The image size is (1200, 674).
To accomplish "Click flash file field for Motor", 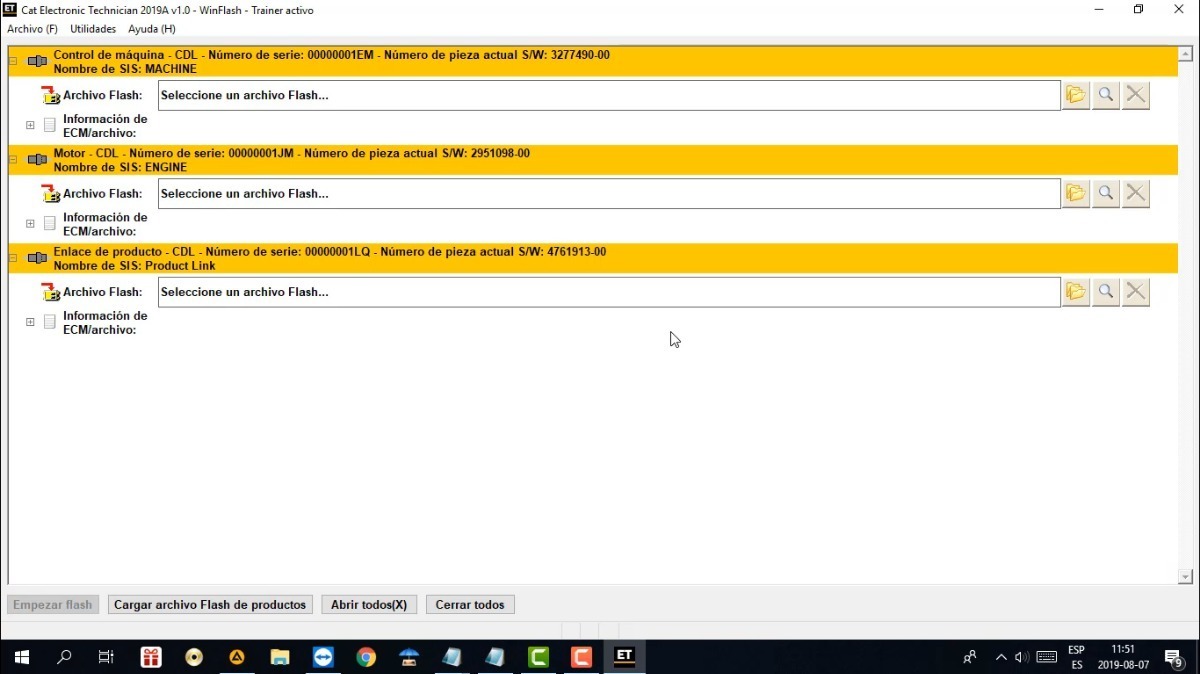I will pos(609,193).
